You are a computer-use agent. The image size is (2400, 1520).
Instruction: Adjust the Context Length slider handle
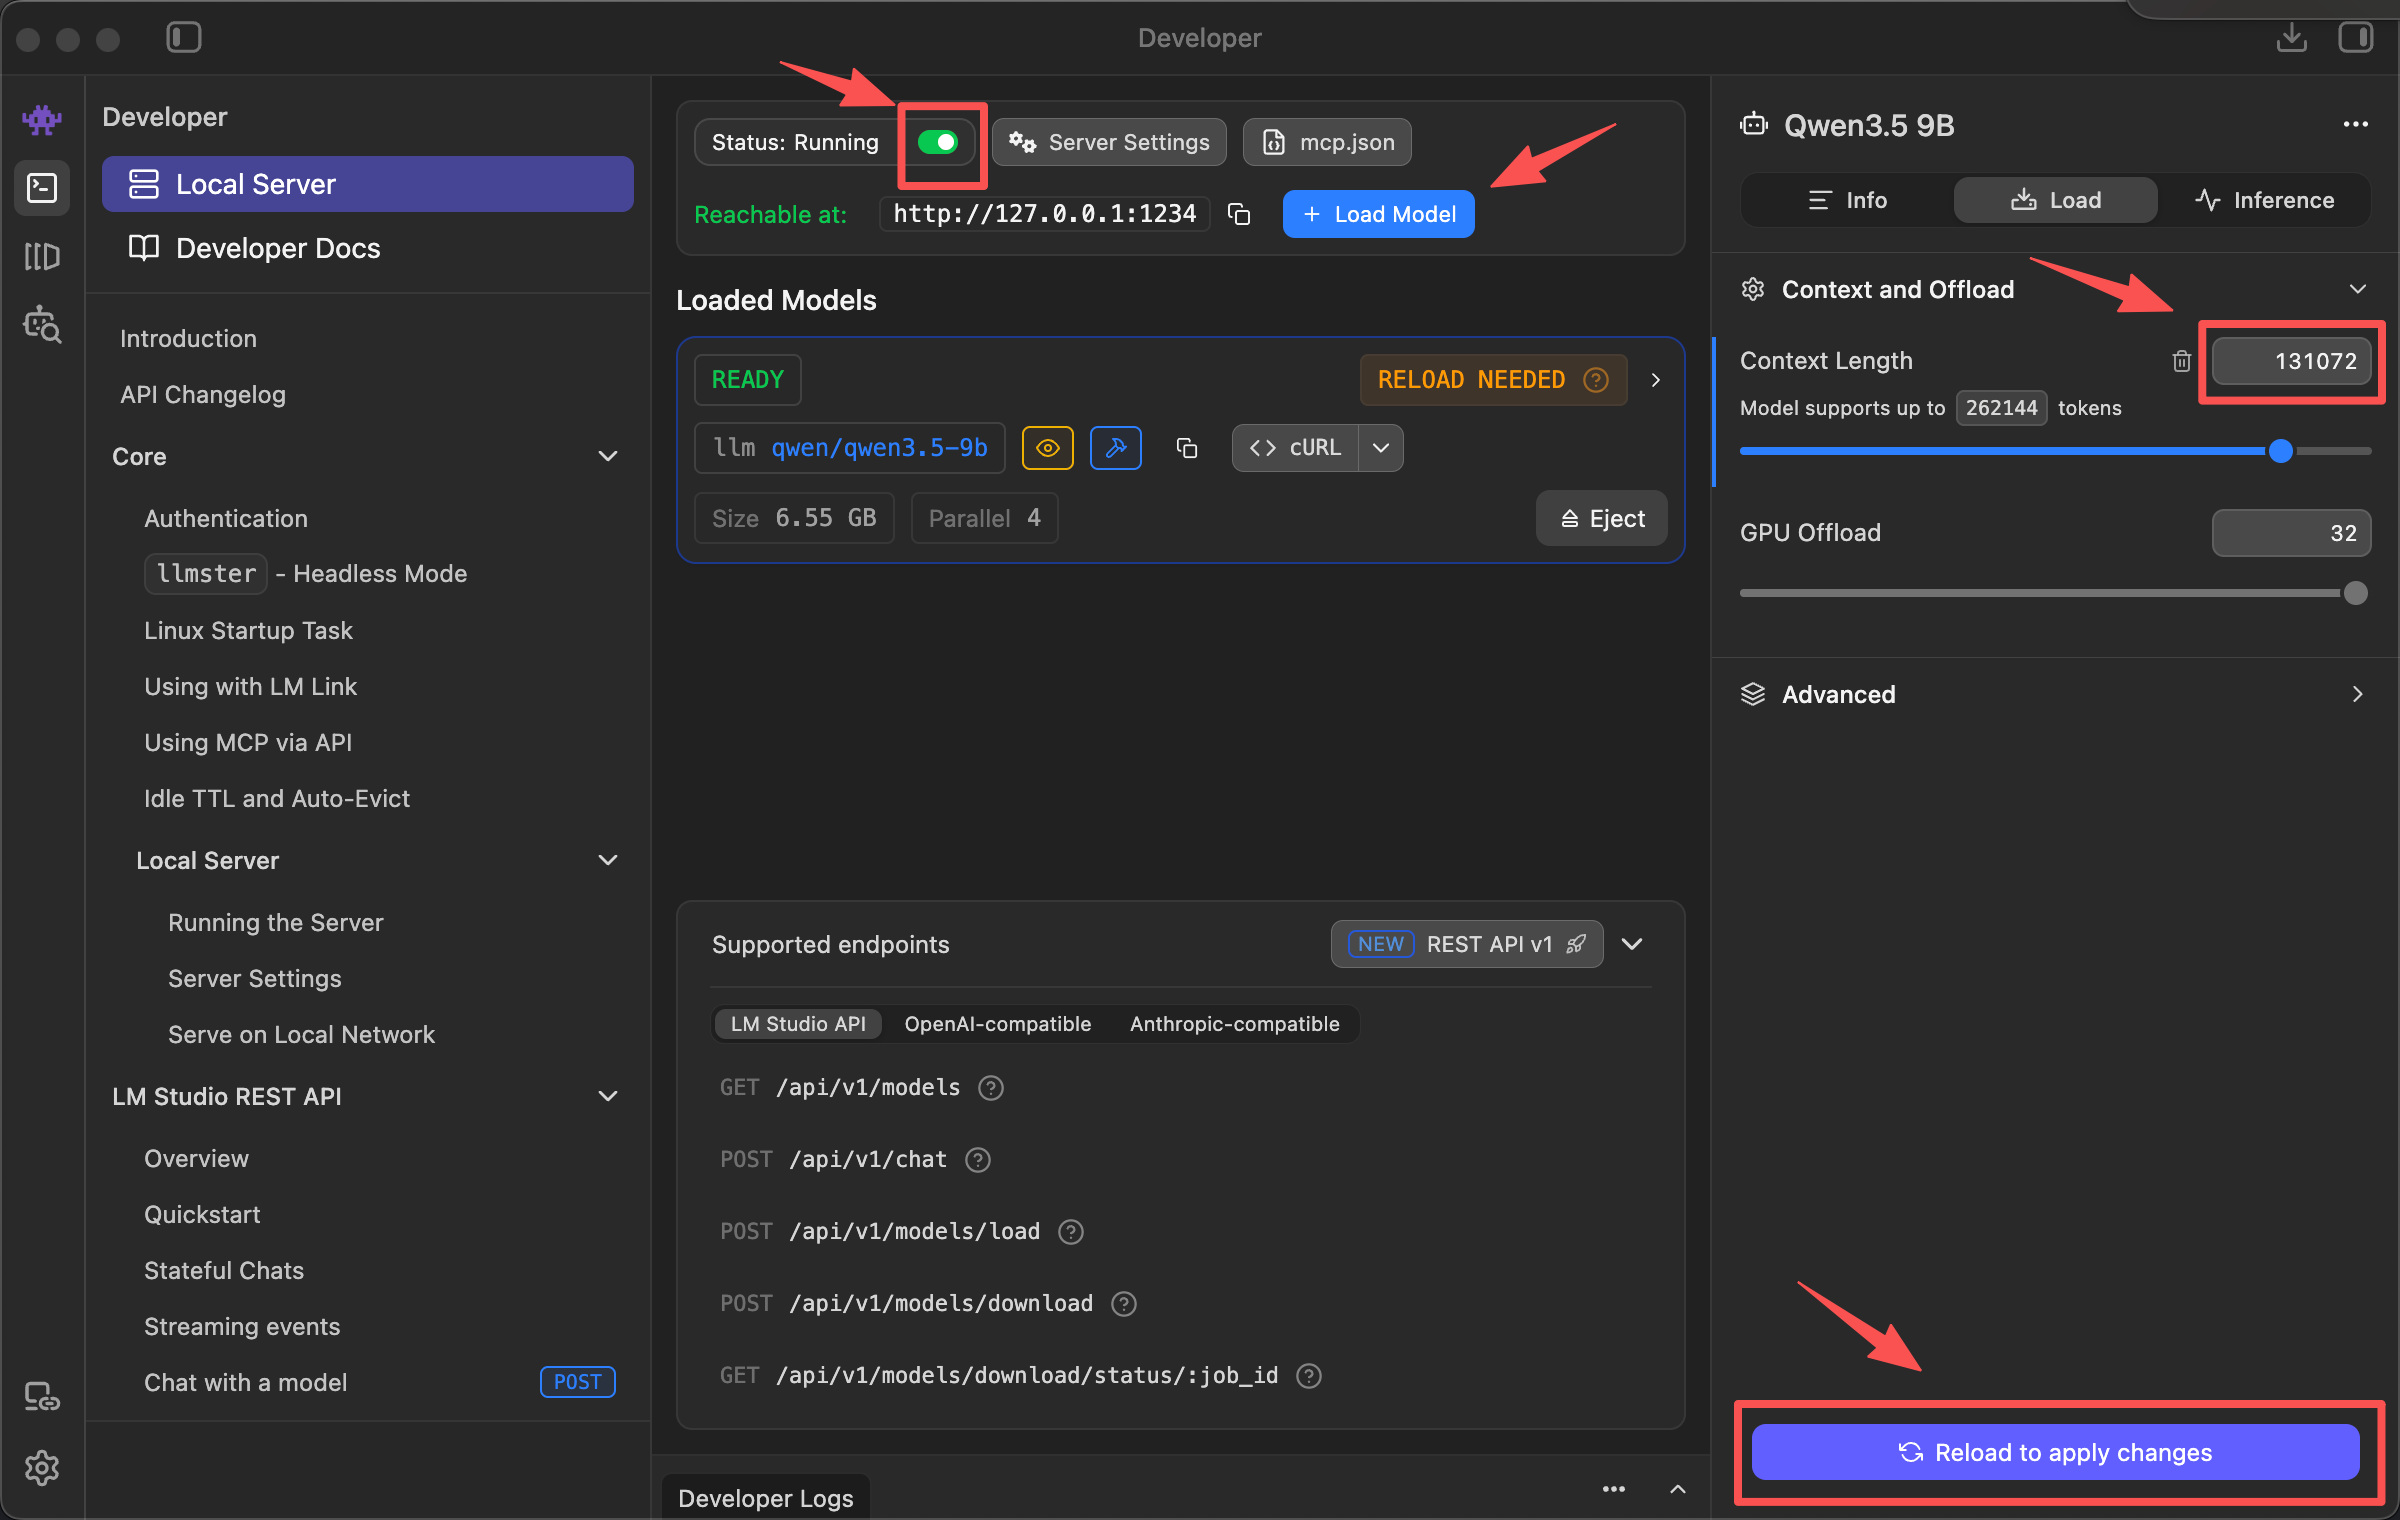[x=2280, y=451]
